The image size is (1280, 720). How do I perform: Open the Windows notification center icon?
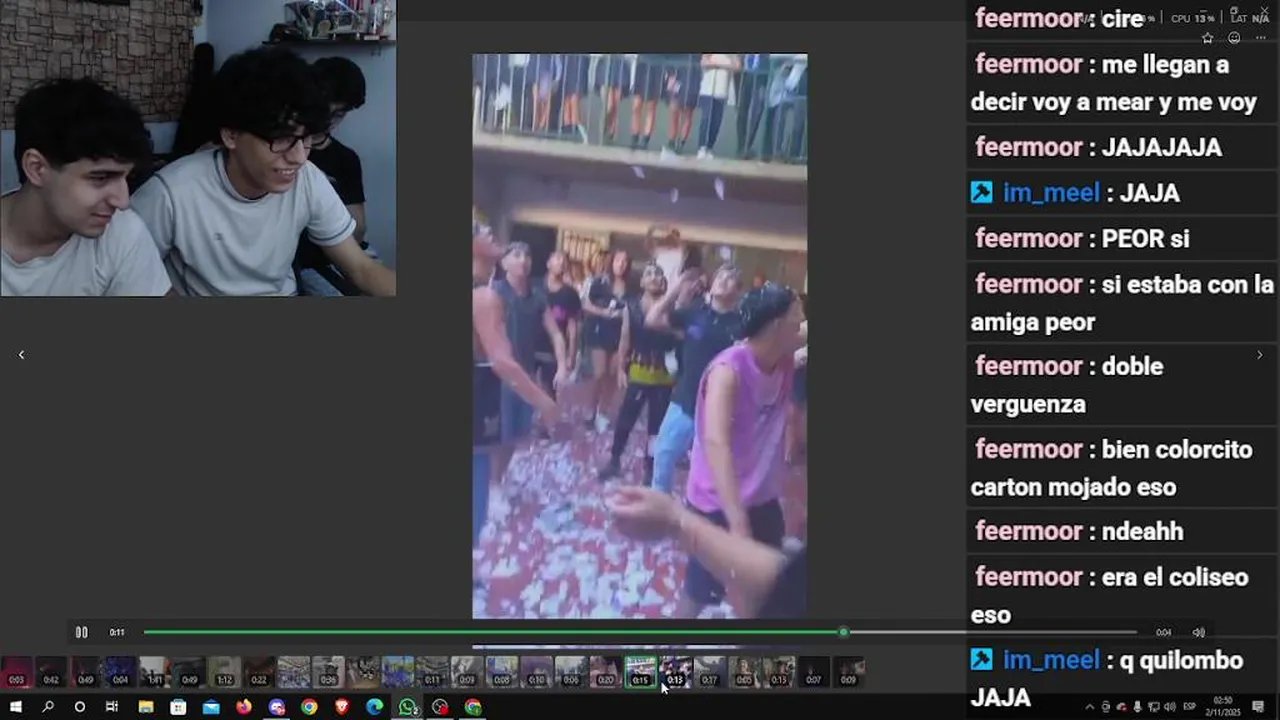coord(1258,707)
